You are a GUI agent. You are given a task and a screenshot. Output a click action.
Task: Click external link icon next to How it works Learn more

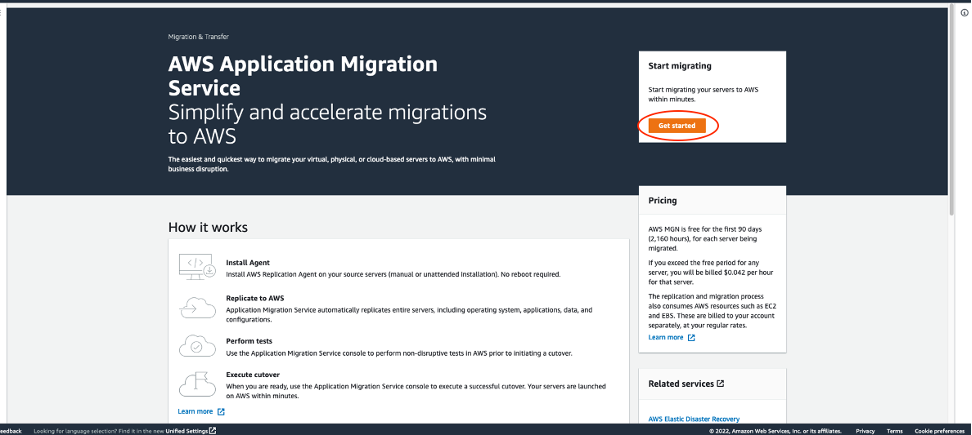click(221, 411)
